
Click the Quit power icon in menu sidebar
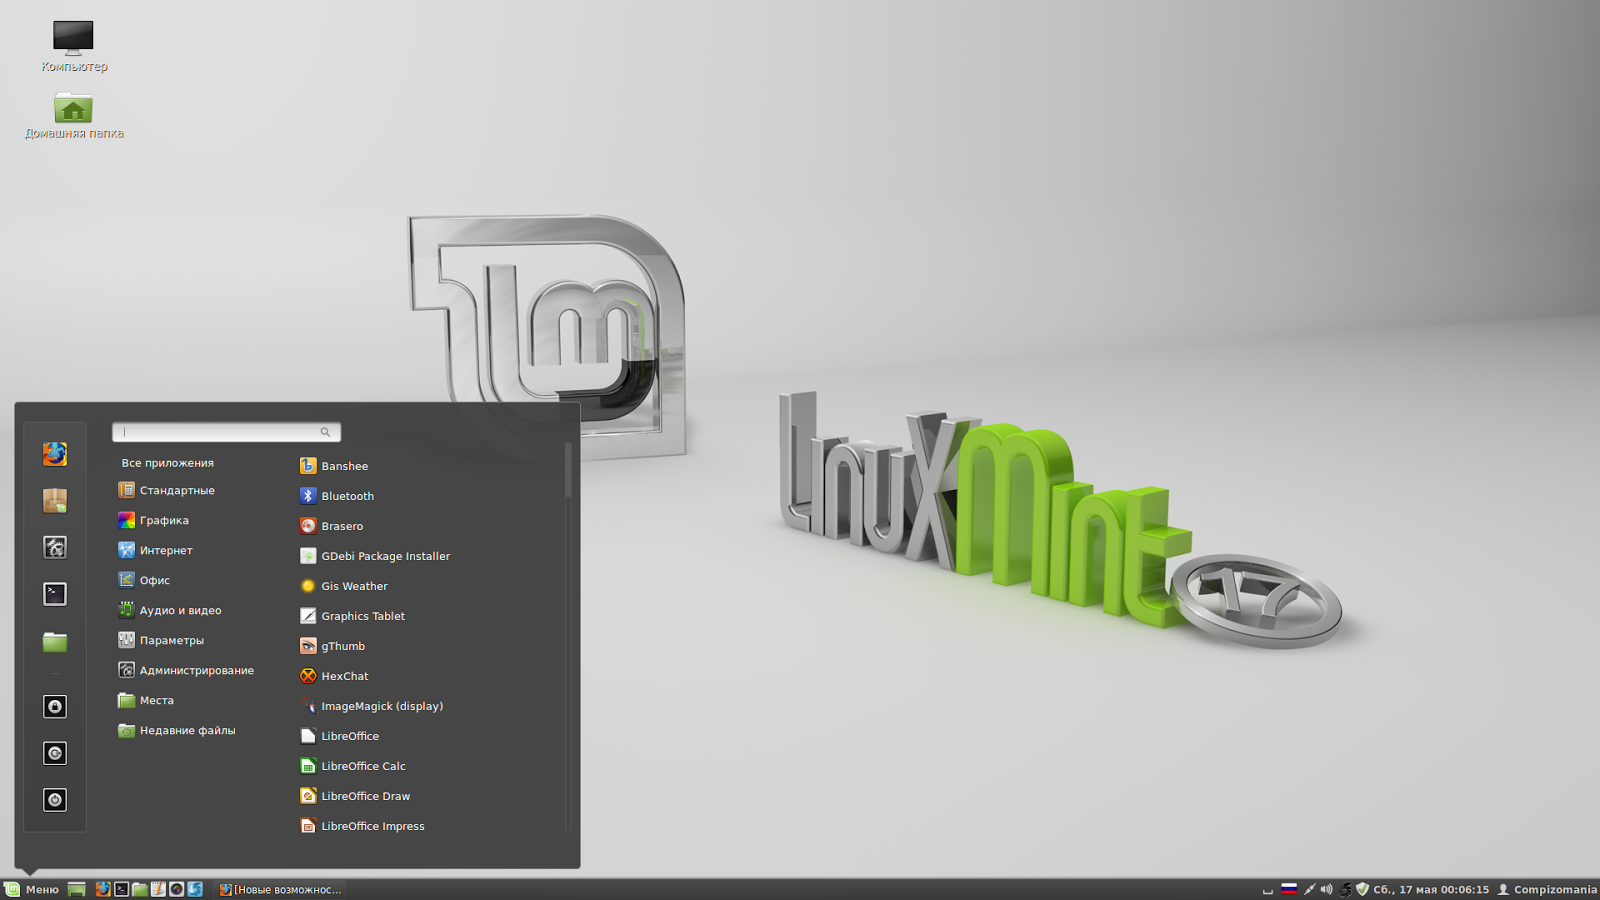pos(55,800)
